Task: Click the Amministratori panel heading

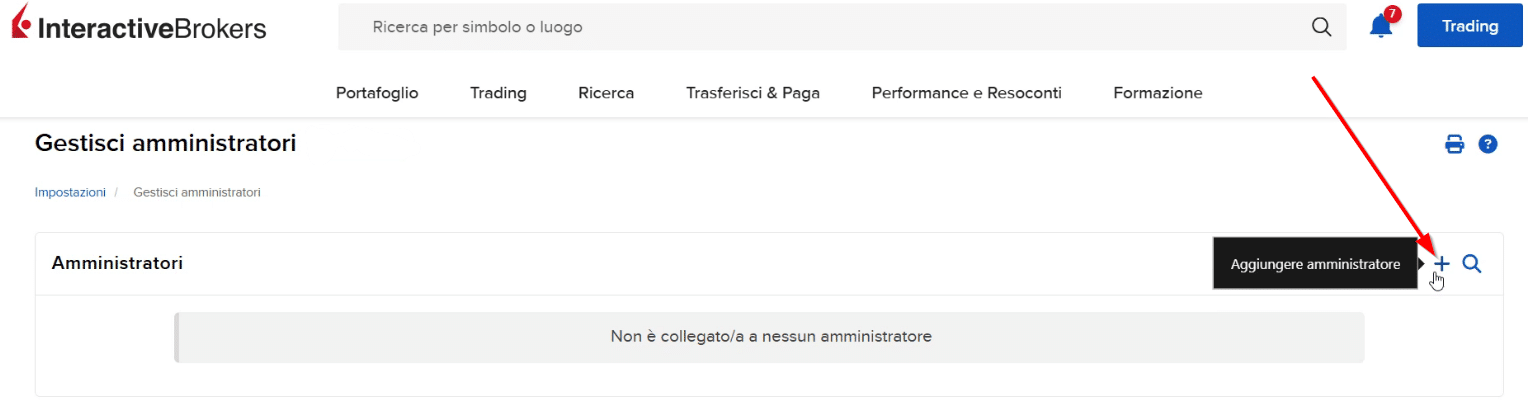Action: tap(117, 264)
